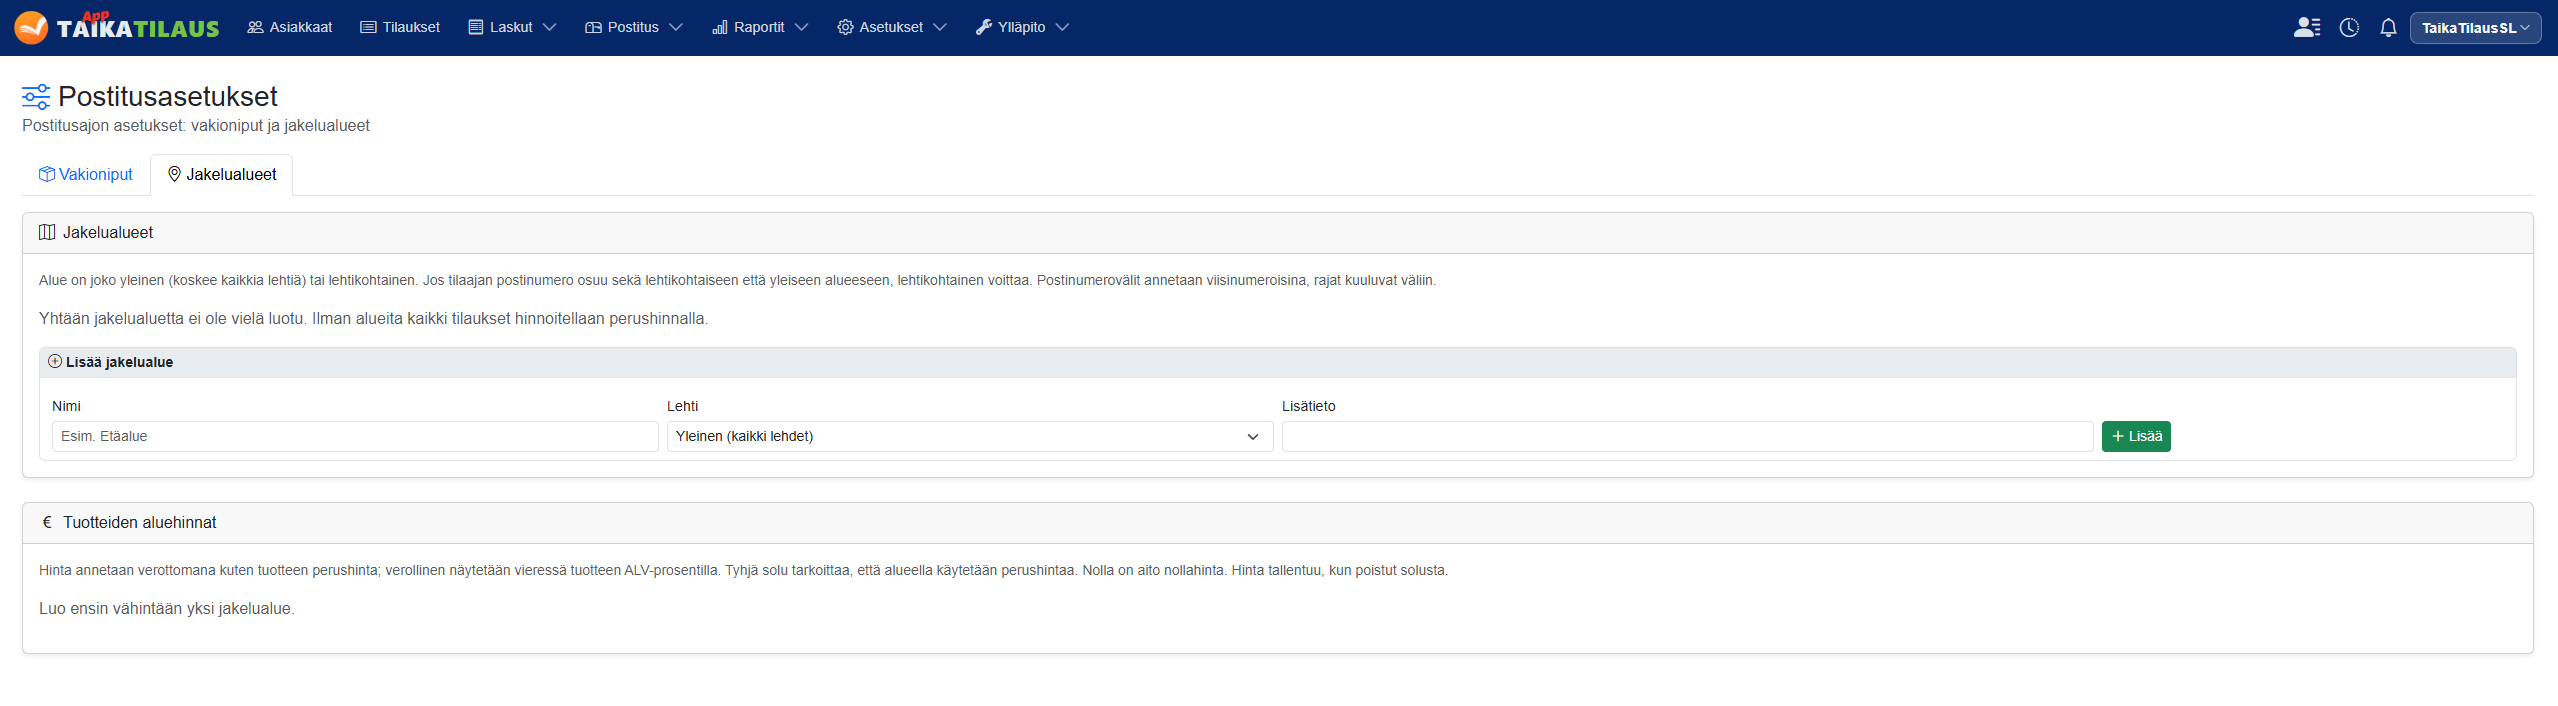The height and width of the screenshot is (706, 2558).
Task: Click the Jakelualueet map icon in panel header
Action: [x=47, y=232]
